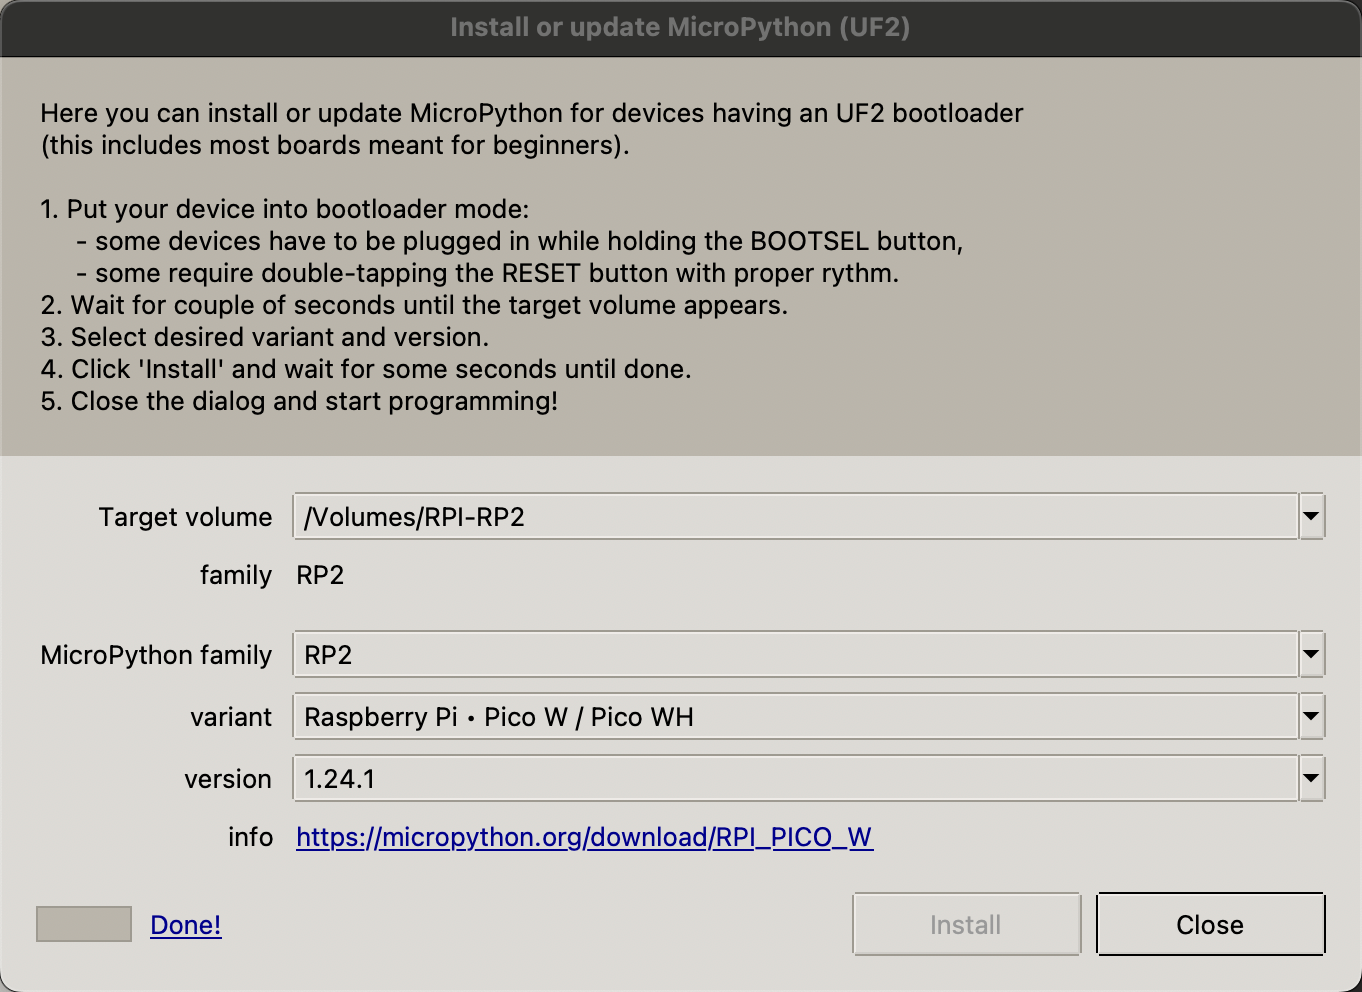This screenshot has width=1362, height=992.
Task: Click the Target volume label
Action: point(185,517)
